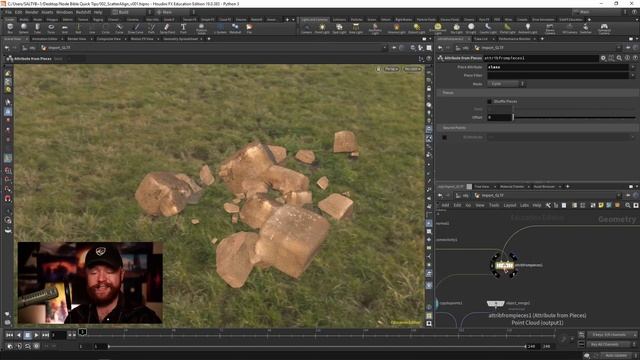640x360 pixels.
Task: Open the Mode dropdown set to Cycle
Action: point(506,84)
